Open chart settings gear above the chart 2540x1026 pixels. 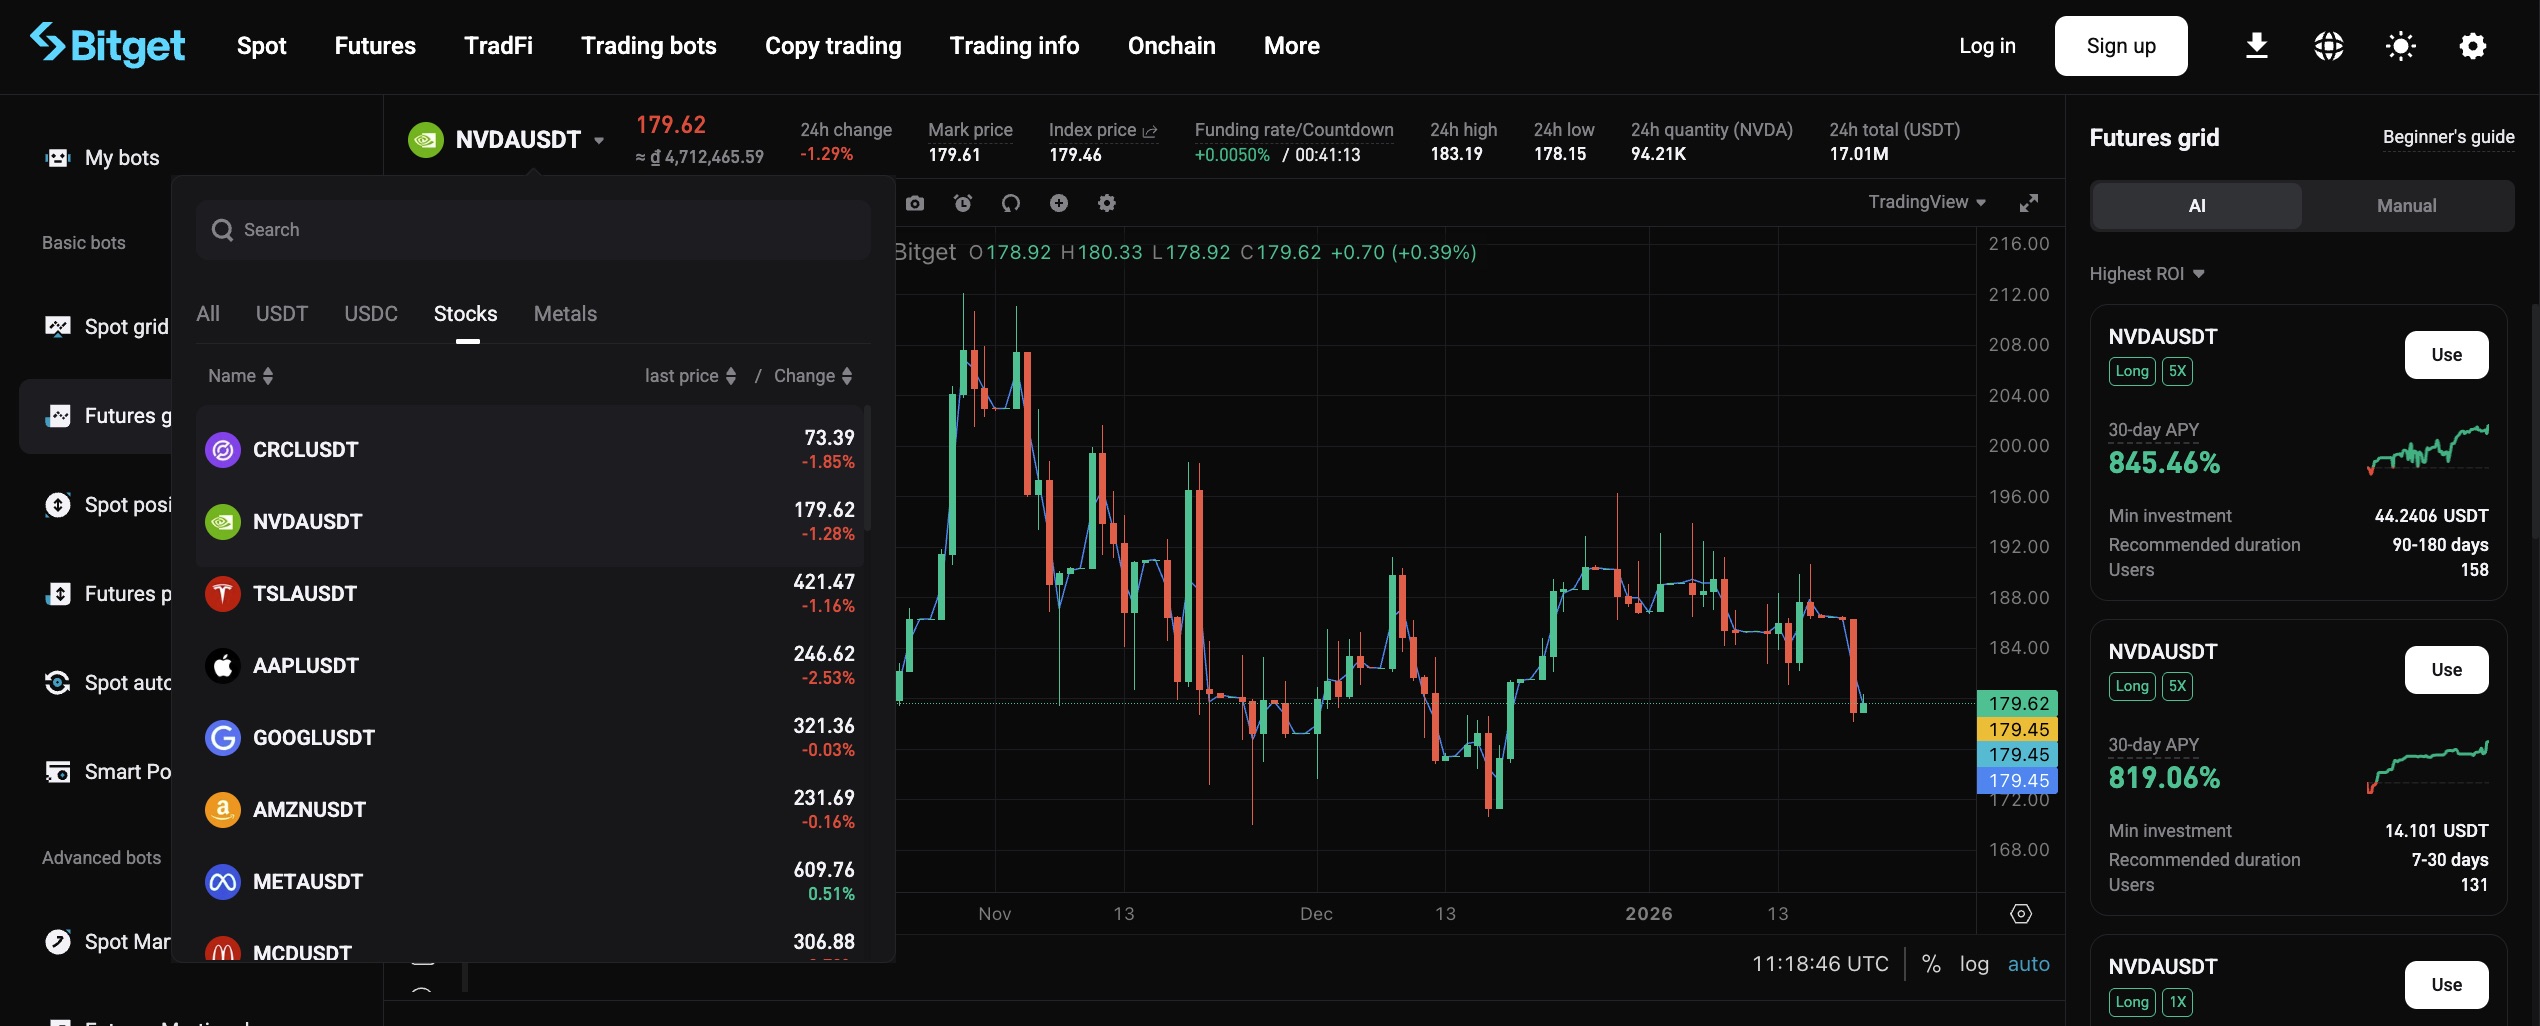click(x=1107, y=203)
